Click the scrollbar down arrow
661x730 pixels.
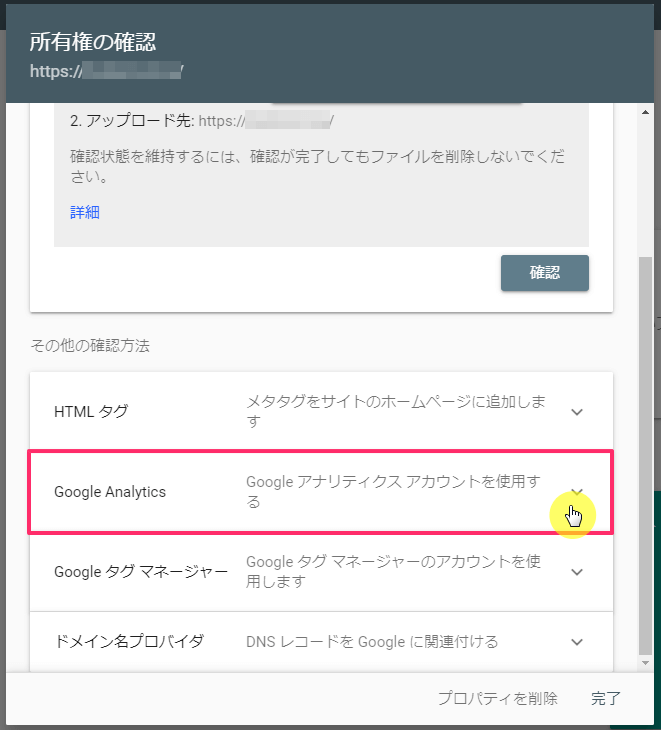pos(645,663)
